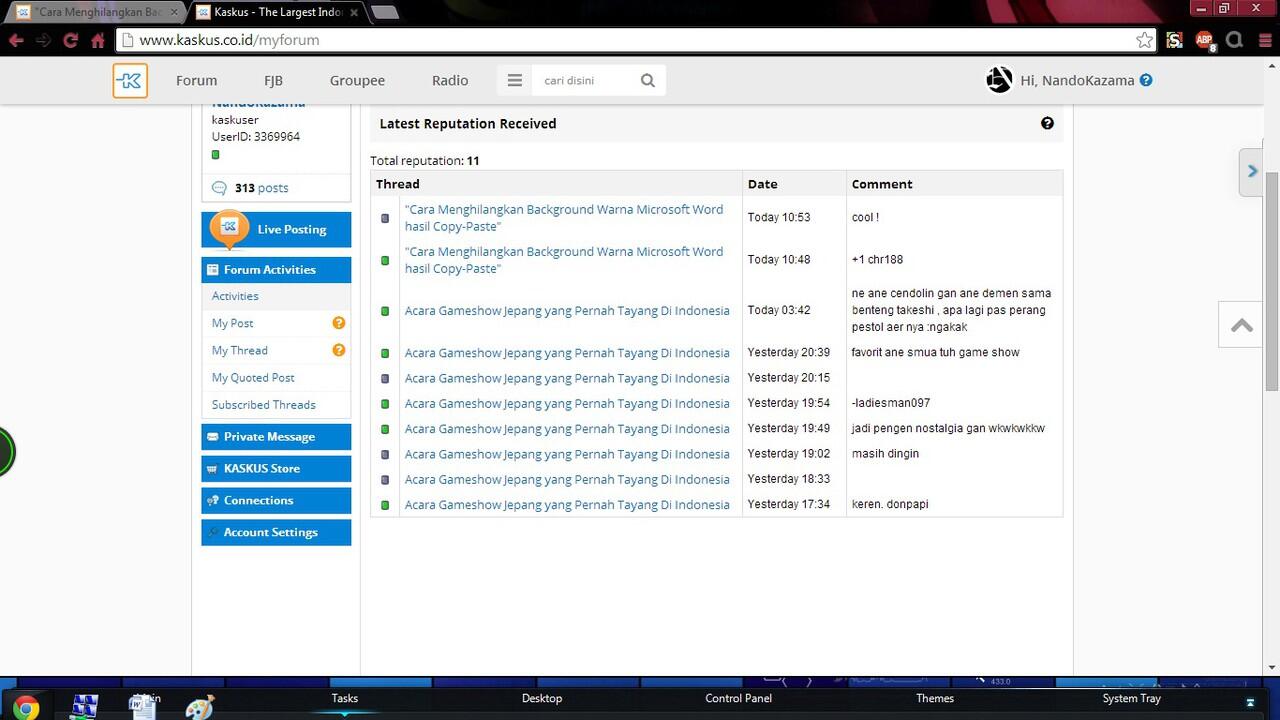1280x720 pixels.
Task: Open the Paint icon in the taskbar
Action: (200, 707)
